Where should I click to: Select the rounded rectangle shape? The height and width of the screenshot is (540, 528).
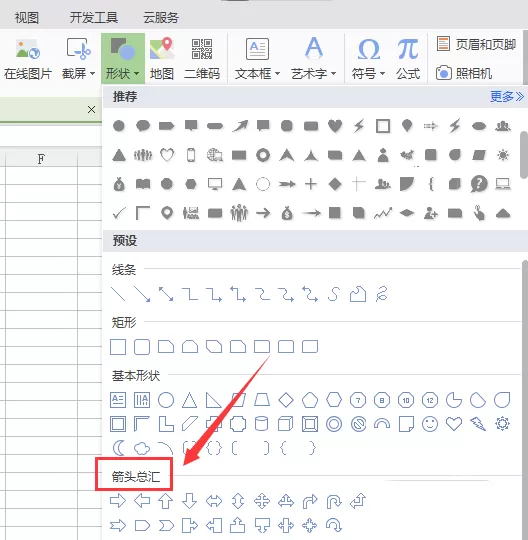click(142, 347)
